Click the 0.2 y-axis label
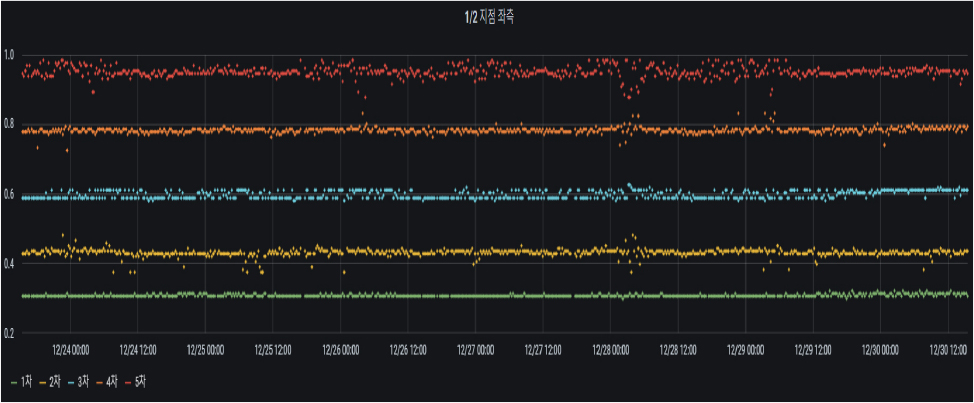This screenshot has height=403, width=974. coord(11,333)
